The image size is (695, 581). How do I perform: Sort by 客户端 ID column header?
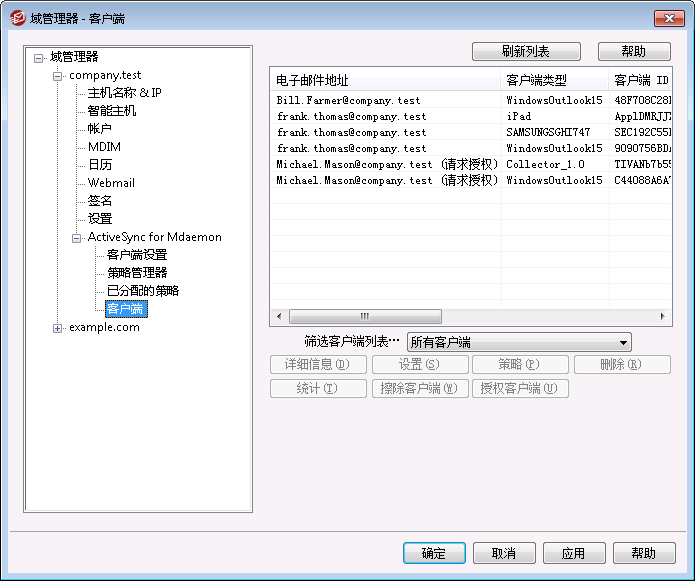[640, 80]
